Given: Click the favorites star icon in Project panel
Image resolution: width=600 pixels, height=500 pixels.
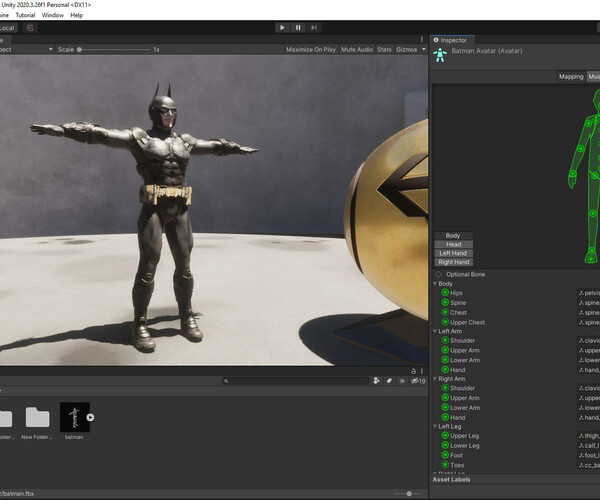Looking at the screenshot, I should click(x=402, y=381).
